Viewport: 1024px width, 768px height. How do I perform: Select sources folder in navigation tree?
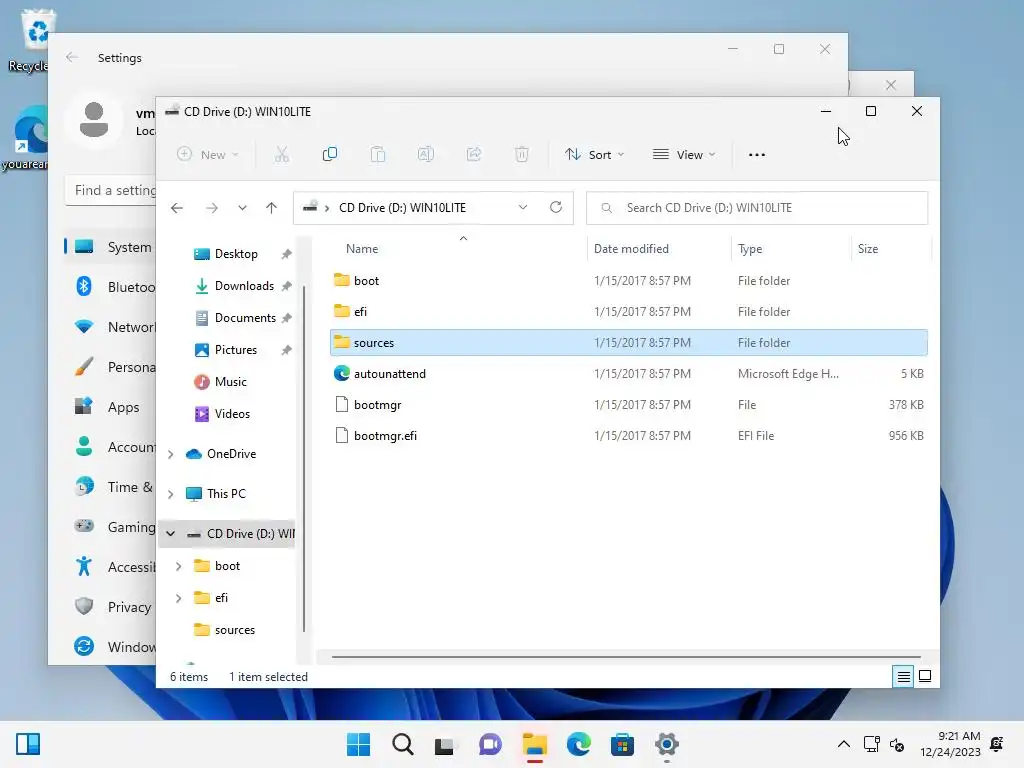tap(234, 630)
